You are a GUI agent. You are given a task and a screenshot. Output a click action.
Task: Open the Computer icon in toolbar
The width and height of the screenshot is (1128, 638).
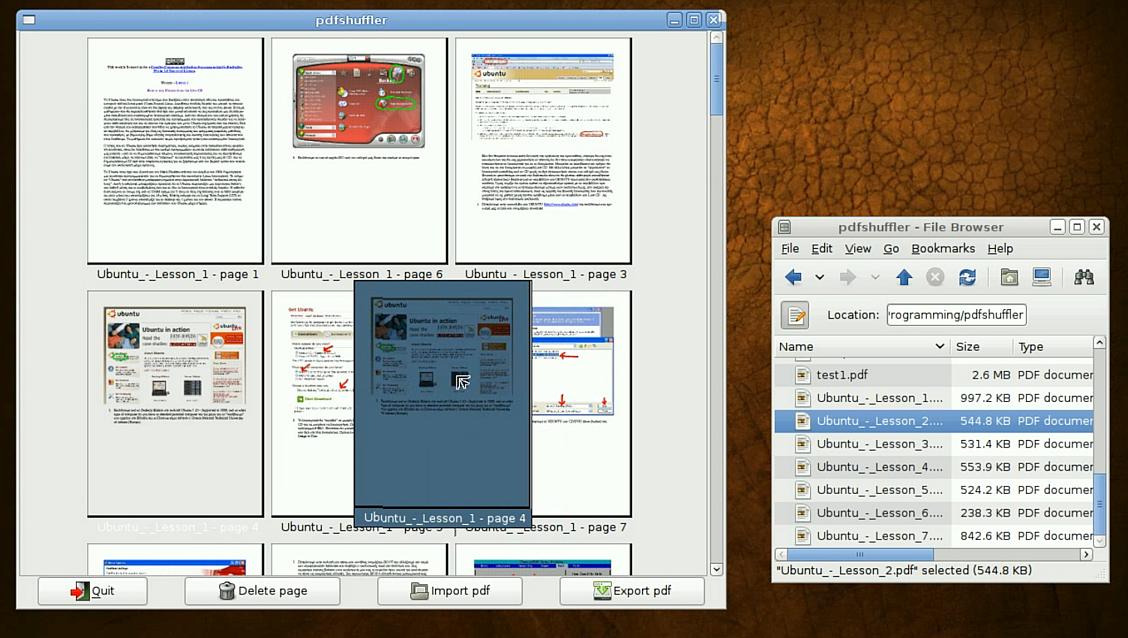[x=1042, y=277]
